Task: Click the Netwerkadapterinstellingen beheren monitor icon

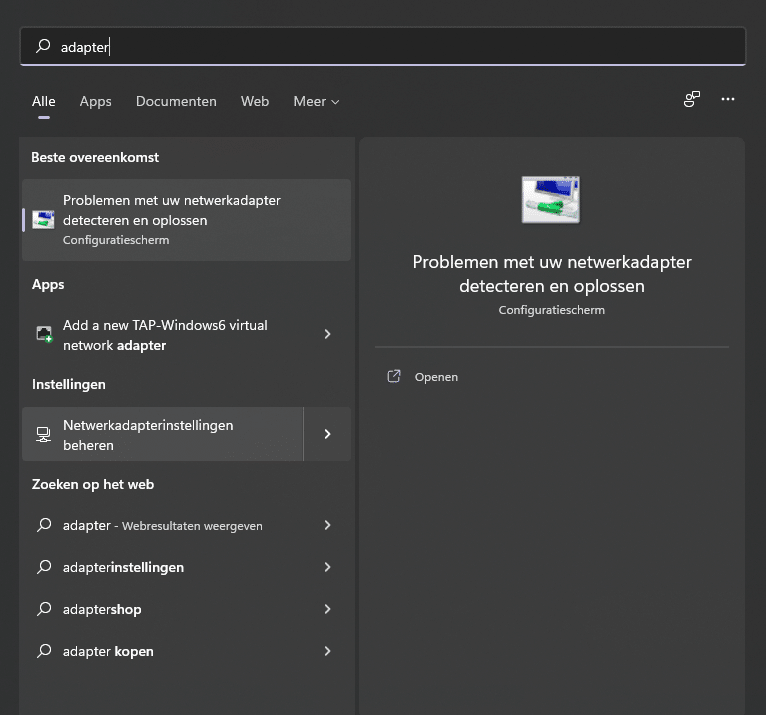Action: click(x=43, y=435)
